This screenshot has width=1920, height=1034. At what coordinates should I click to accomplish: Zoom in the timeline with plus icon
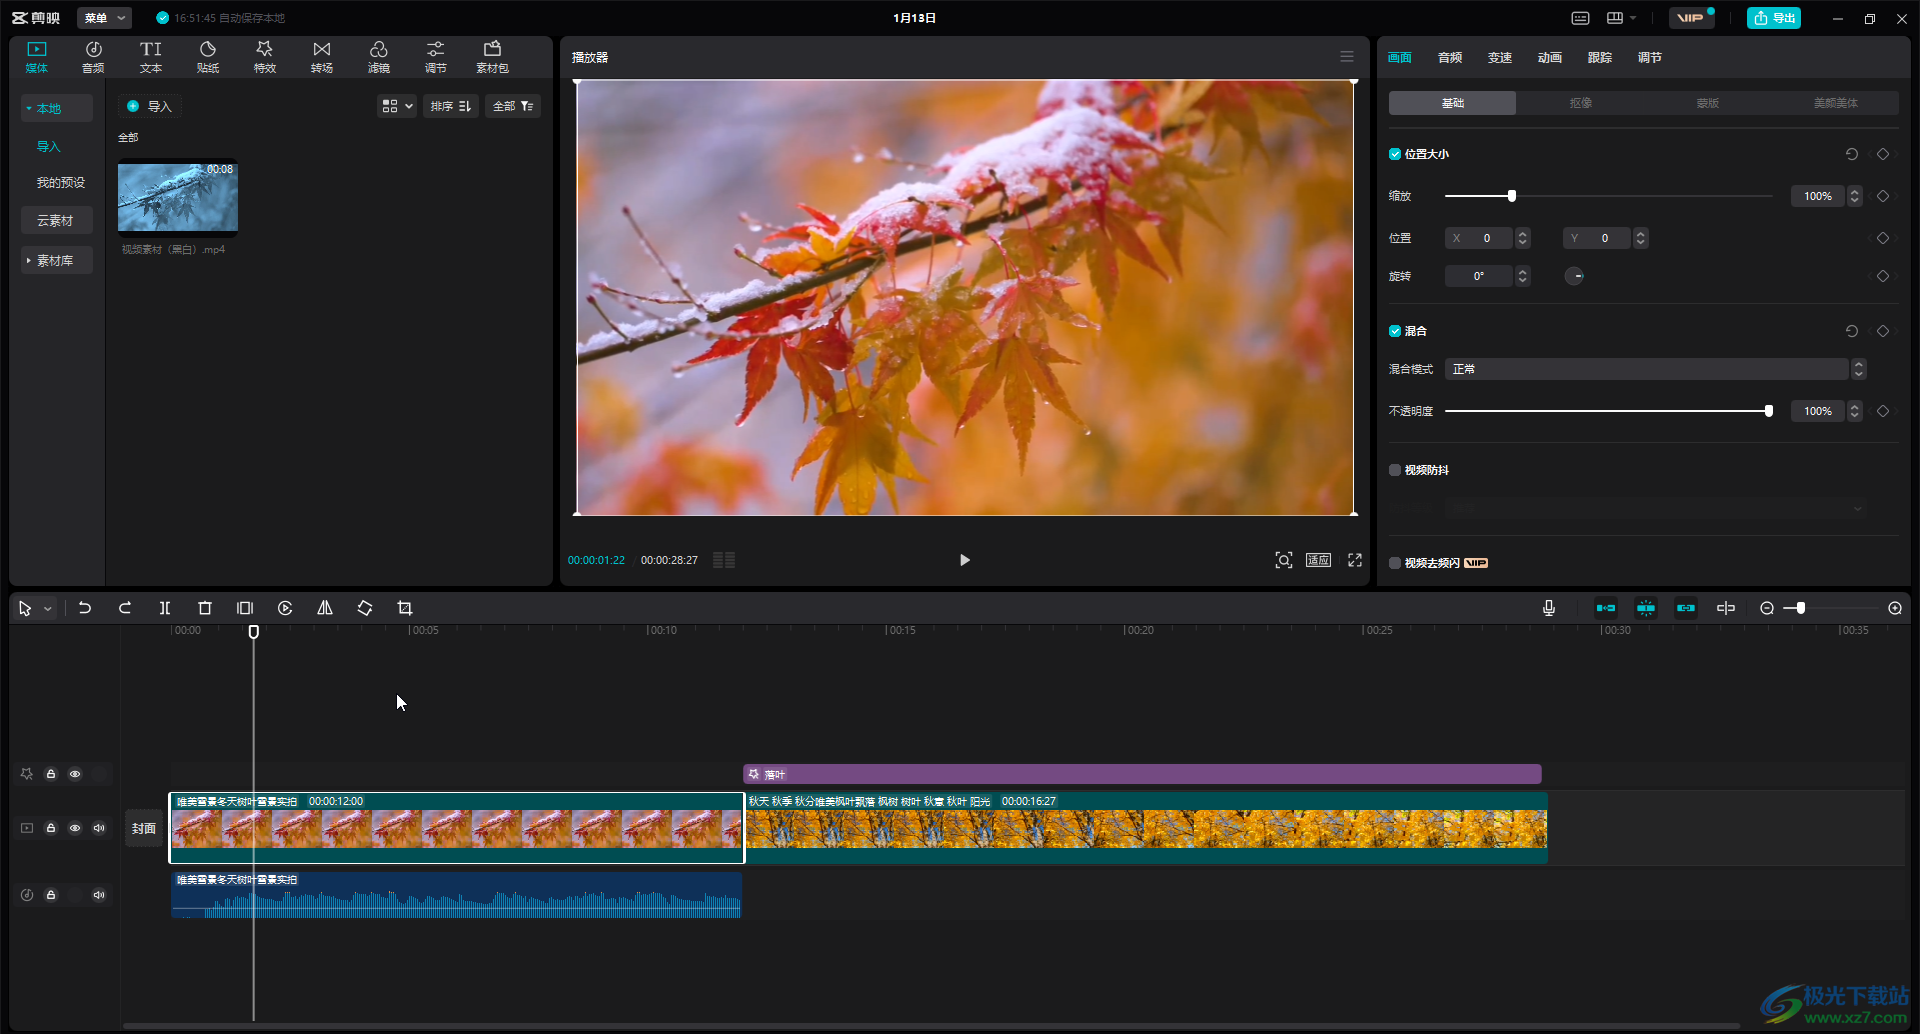pos(1895,608)
